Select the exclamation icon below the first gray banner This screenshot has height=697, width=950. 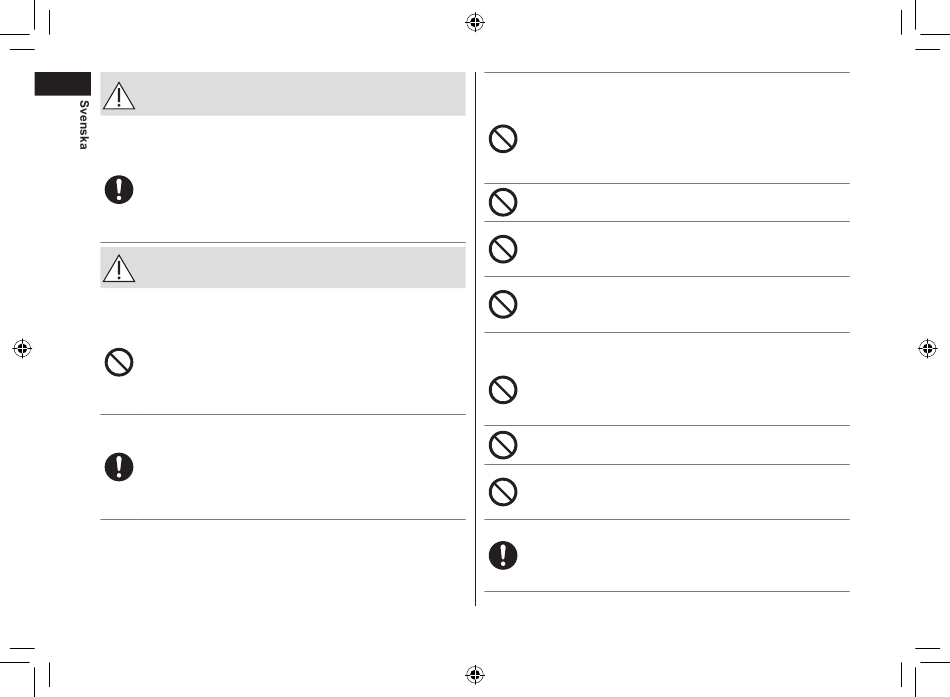tap(119, 190)
